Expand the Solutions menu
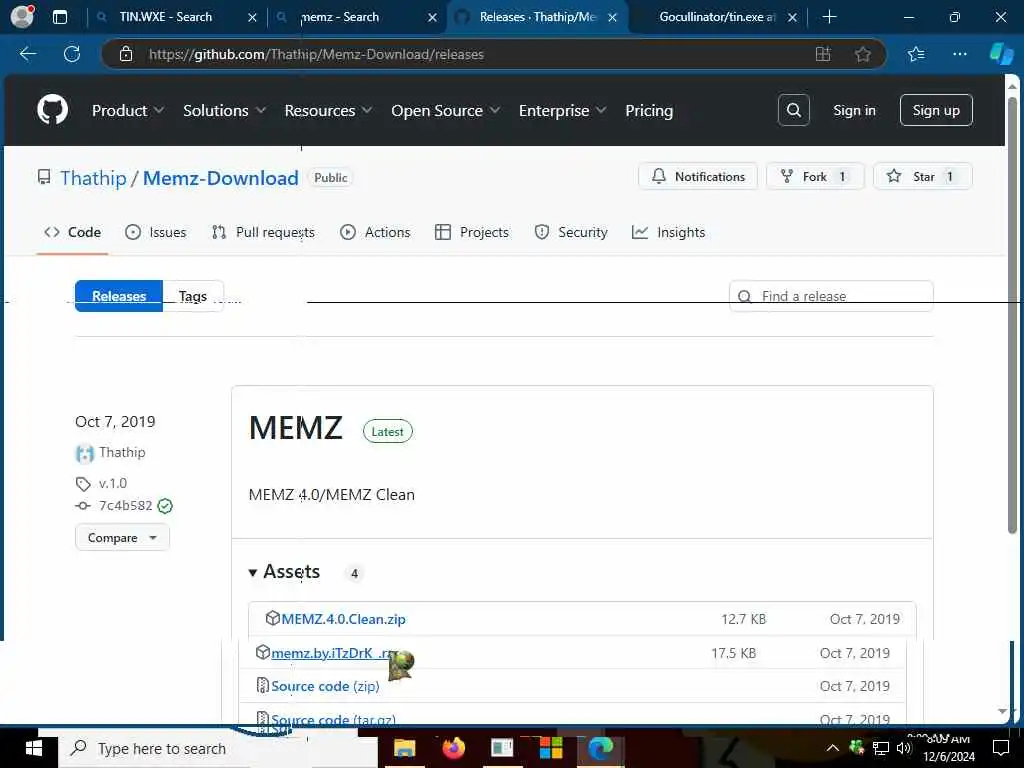 coord(224,110)
